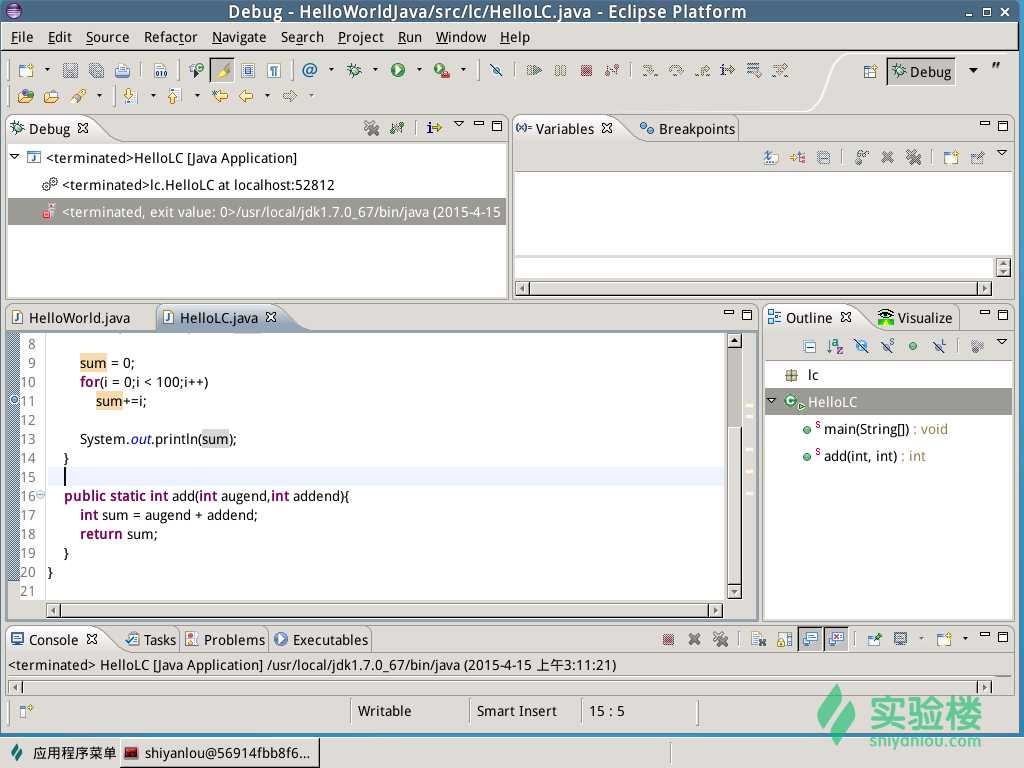
Task: Click the External Tools run icon
Action: point(441,70)
